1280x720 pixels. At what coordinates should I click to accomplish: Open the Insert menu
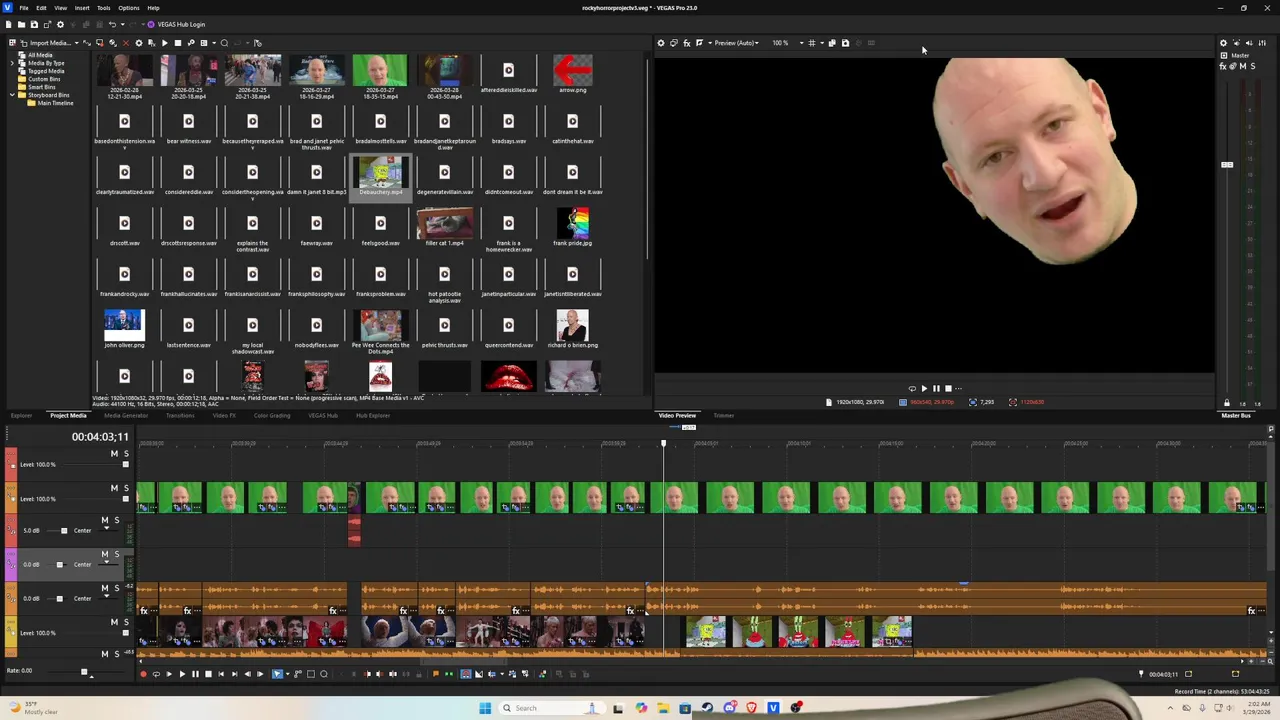click(x=82, y=8)
